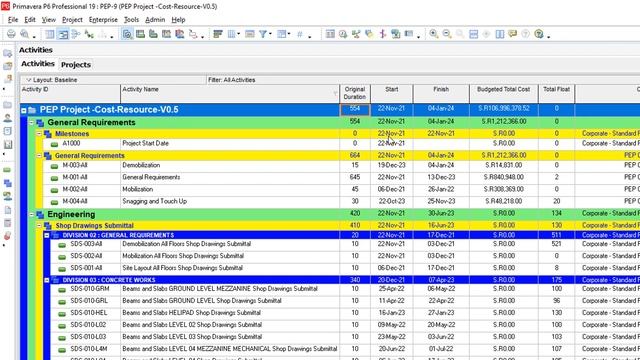This screenshot has height=360, width=640.
Task: Sort by the Activity ID column header
Action: tap(70, 93)
